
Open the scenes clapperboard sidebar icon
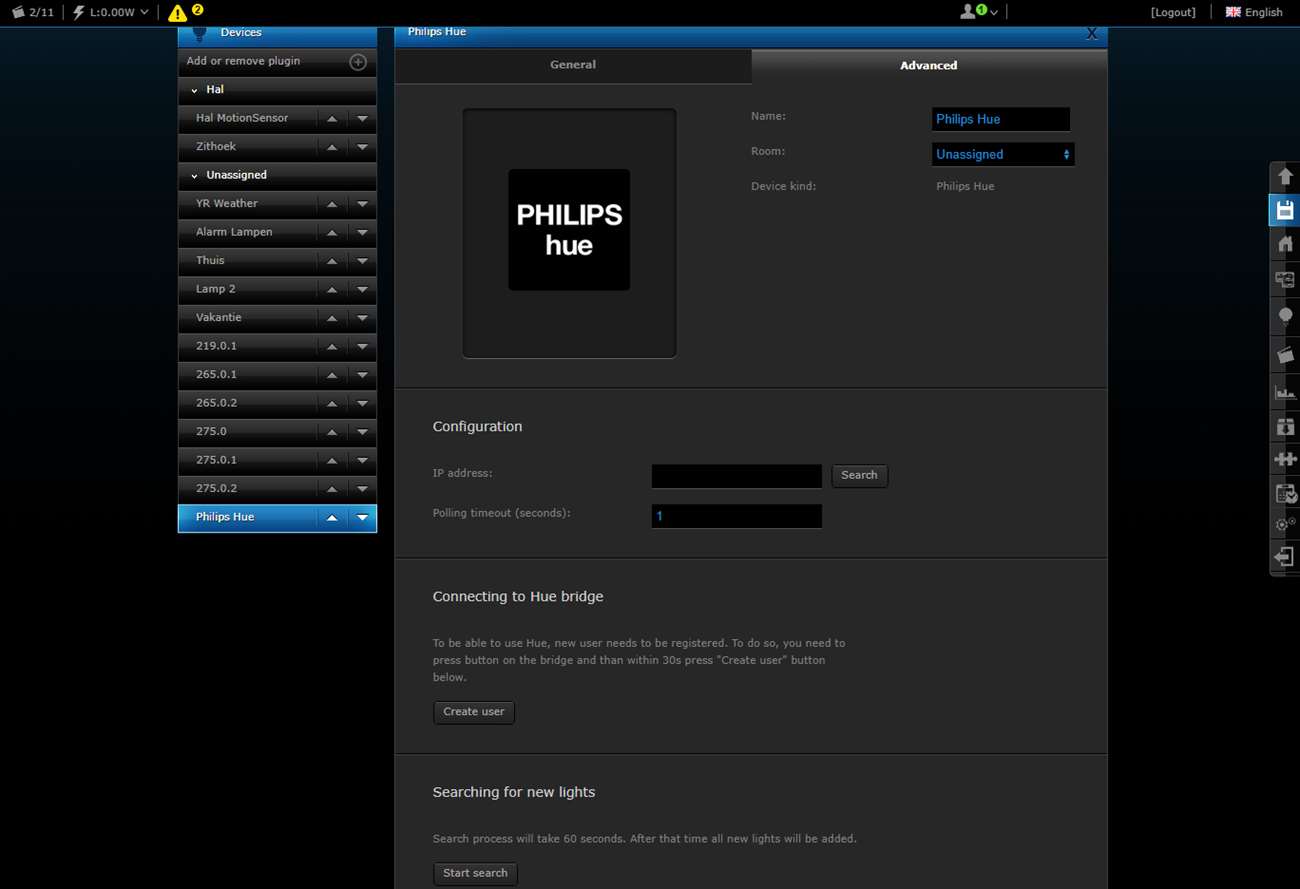(x=1285, y=354)
